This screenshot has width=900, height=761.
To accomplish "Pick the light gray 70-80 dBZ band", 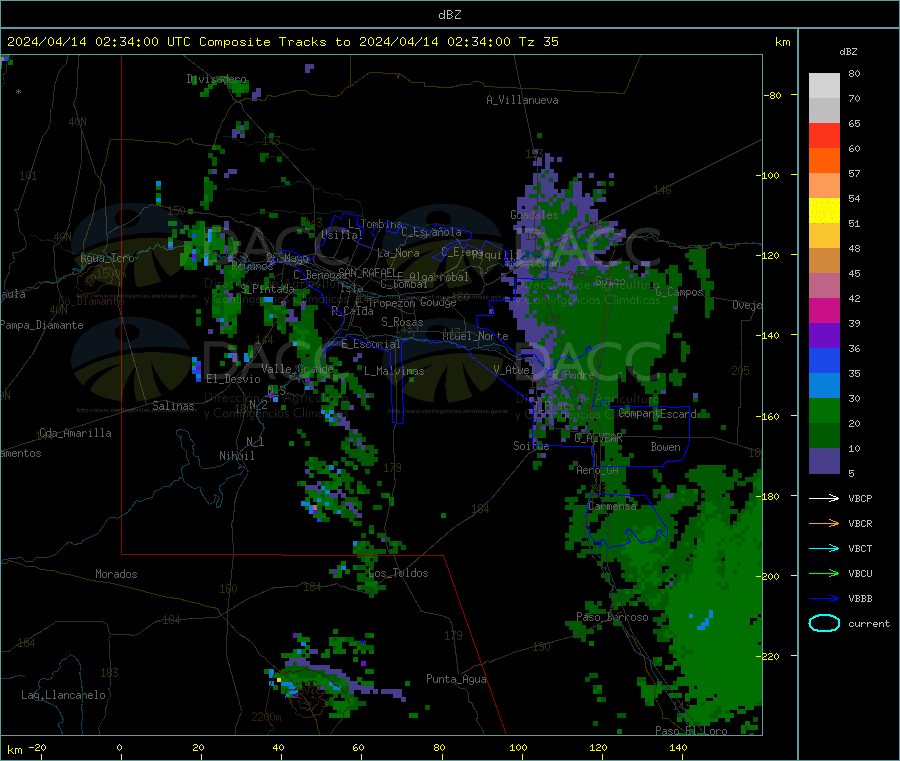I will click(x=824, y=86).
